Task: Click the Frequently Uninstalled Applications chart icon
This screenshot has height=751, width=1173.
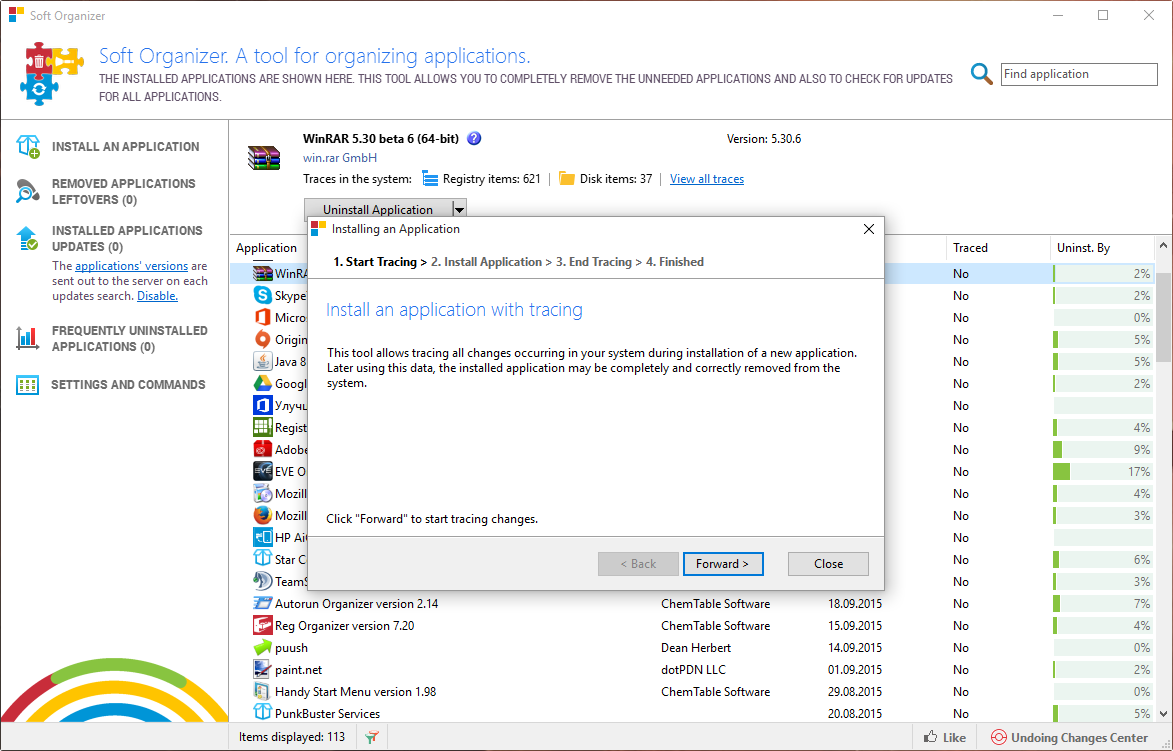Action: pyautogui.click(x=28, y=338)
